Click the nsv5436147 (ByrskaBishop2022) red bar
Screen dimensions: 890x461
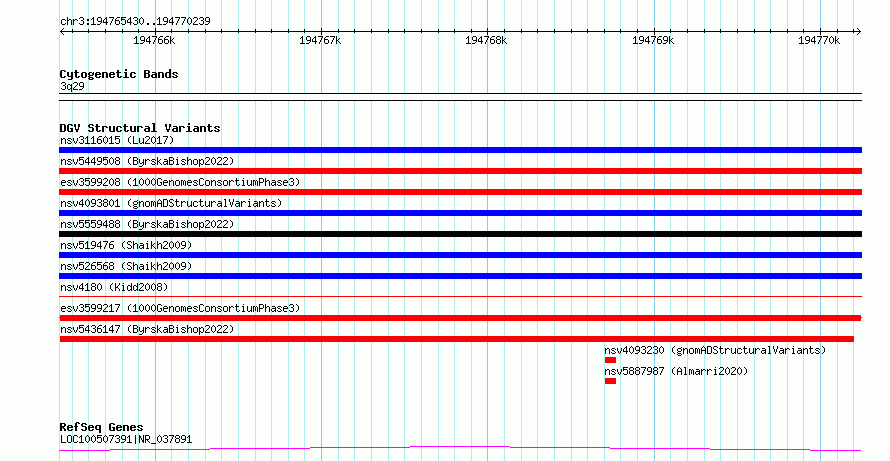point(456,340)
